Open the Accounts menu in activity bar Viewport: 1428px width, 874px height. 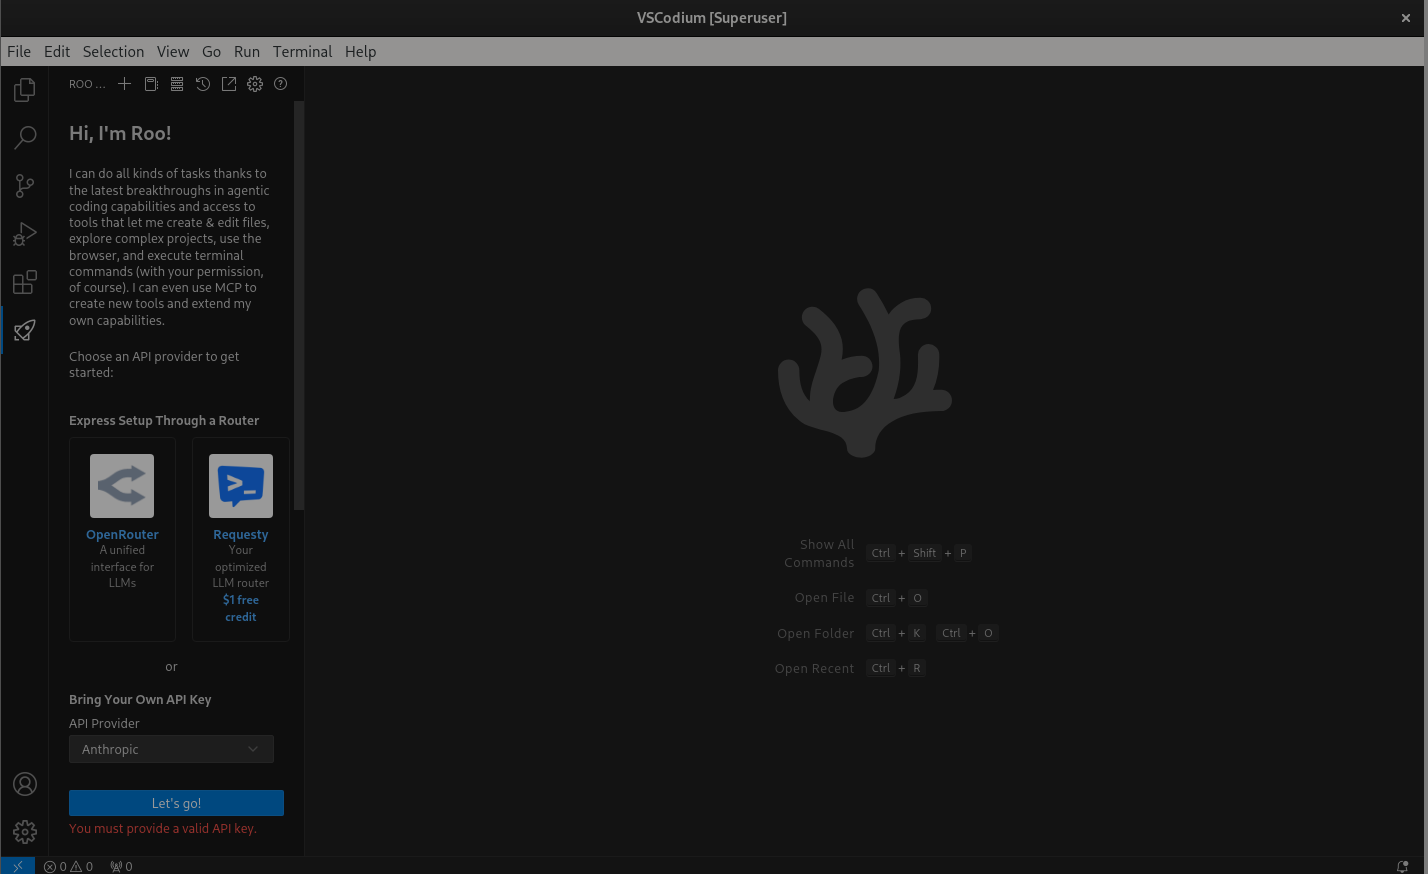[25, 784]
